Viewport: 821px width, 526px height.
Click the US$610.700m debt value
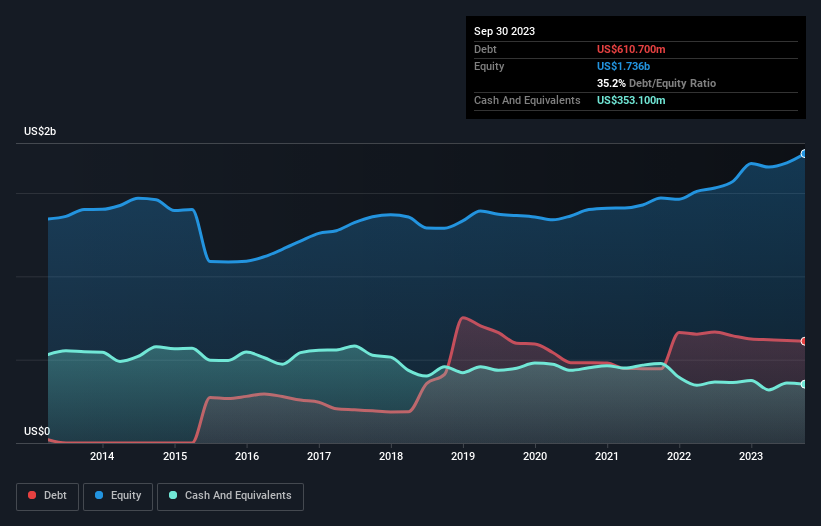coord(631,49)
